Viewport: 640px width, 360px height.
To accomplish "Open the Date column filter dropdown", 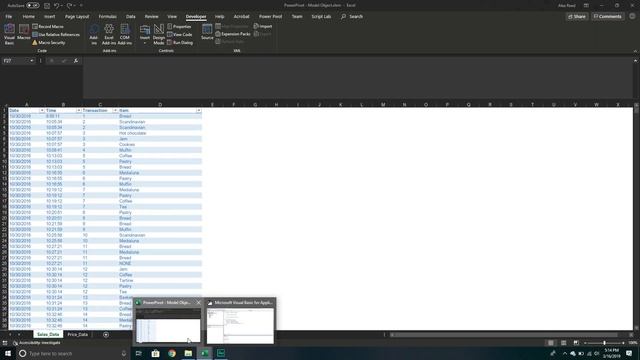I will coord(42,111).
